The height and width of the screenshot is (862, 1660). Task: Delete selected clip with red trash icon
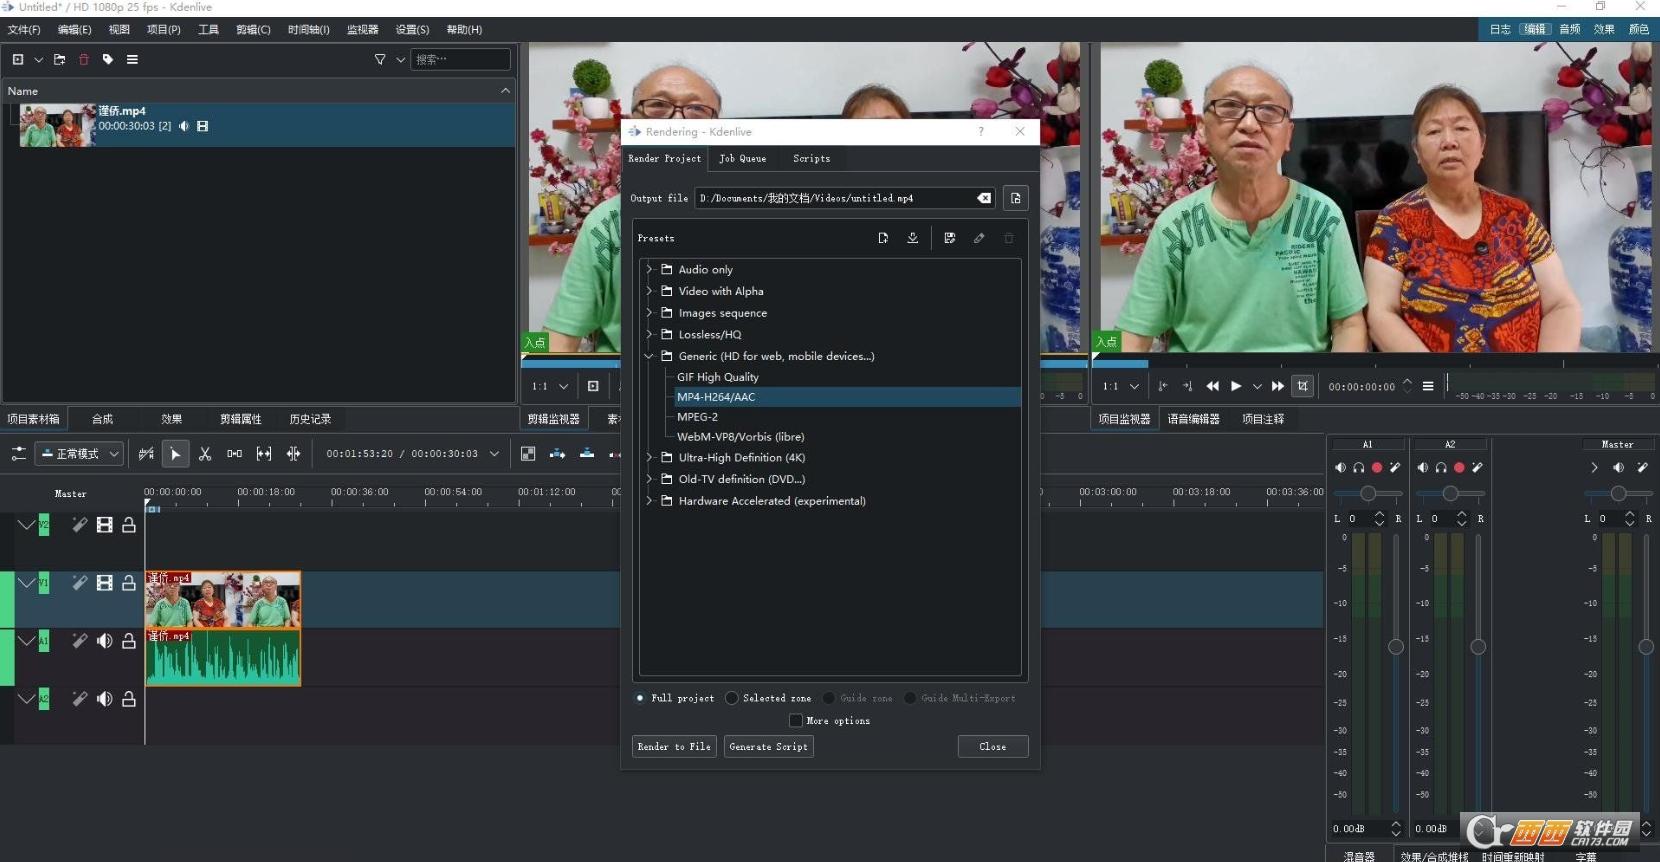pos(84,60)
